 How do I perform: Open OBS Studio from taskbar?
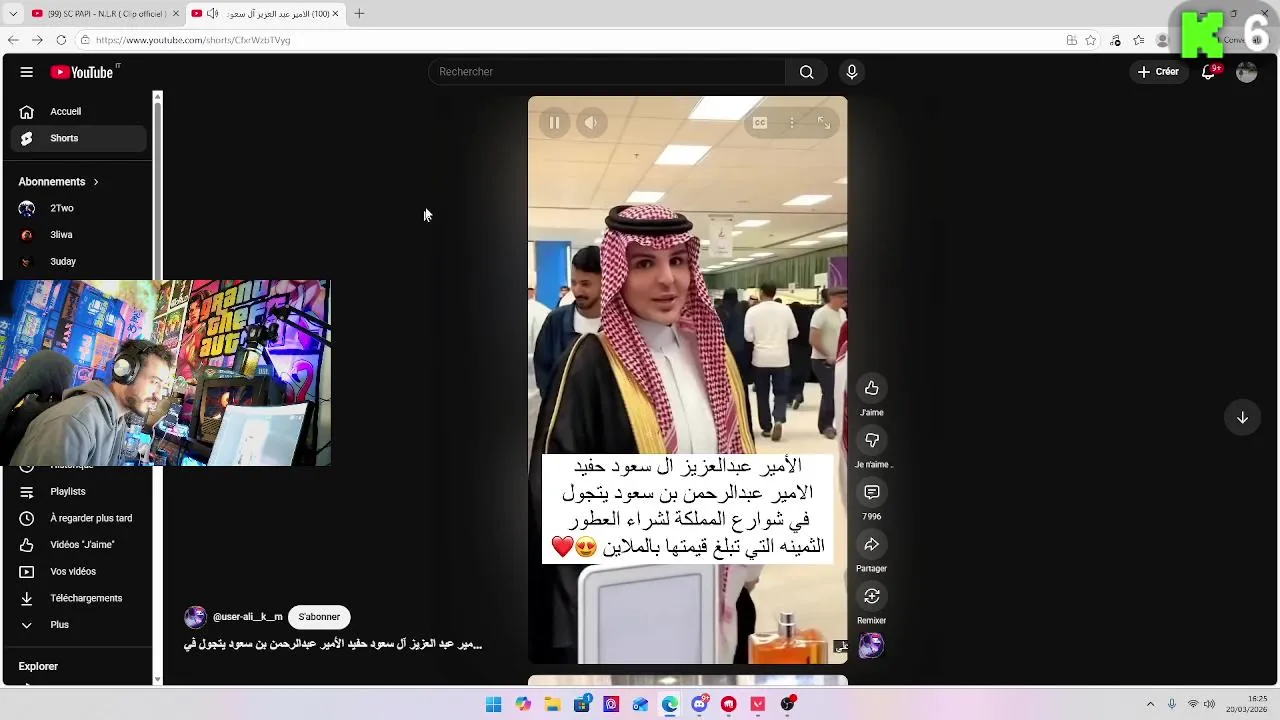(x=787, y=704)
